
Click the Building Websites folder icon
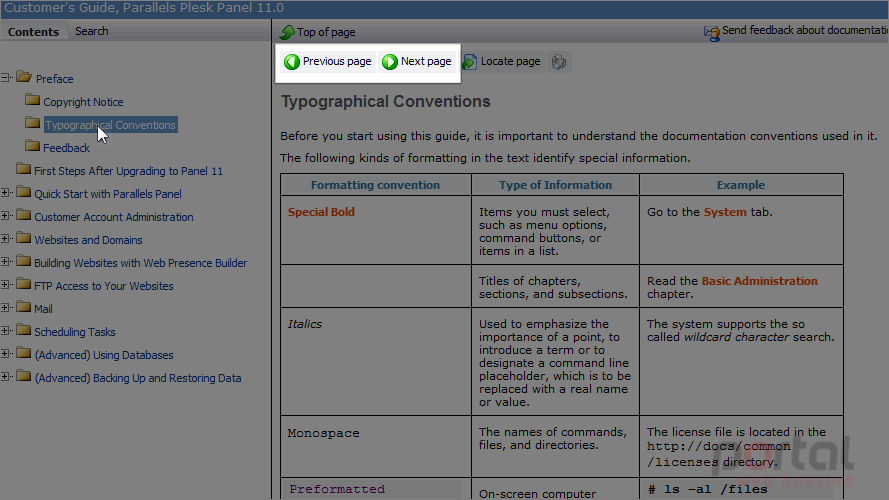24,261
